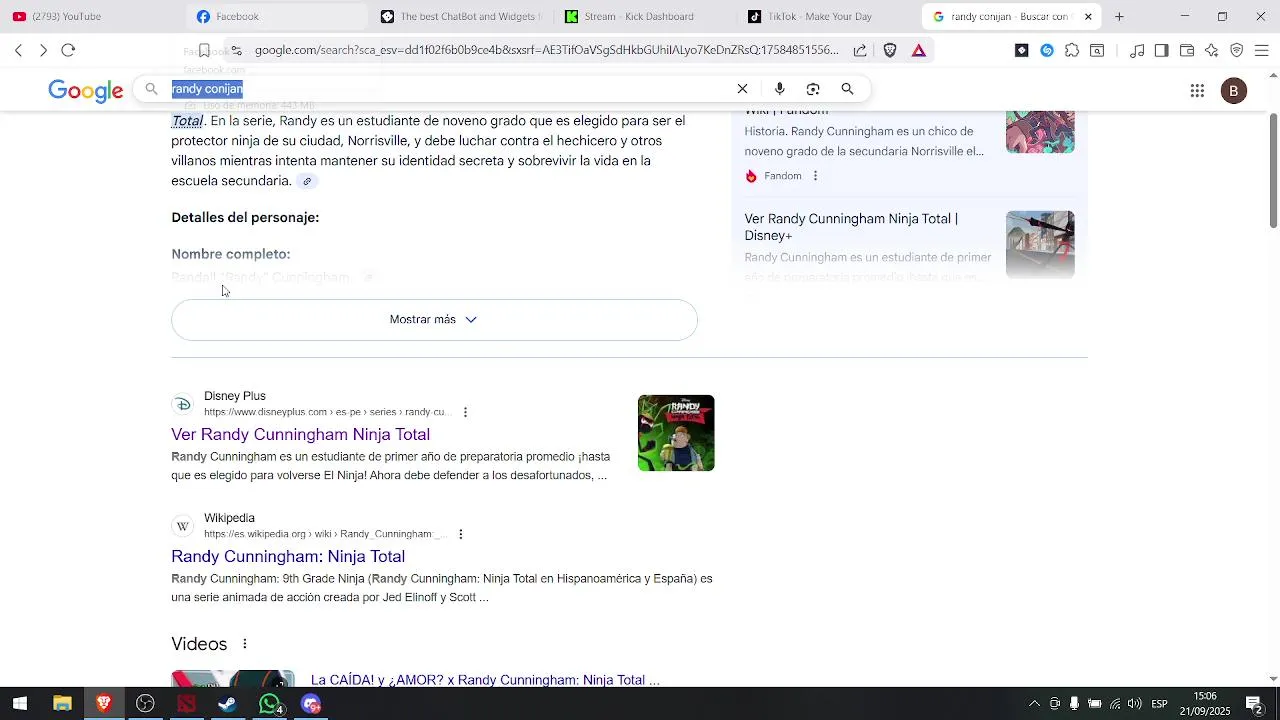
Task: Click Fandom source label
Action: click(783, 176)
